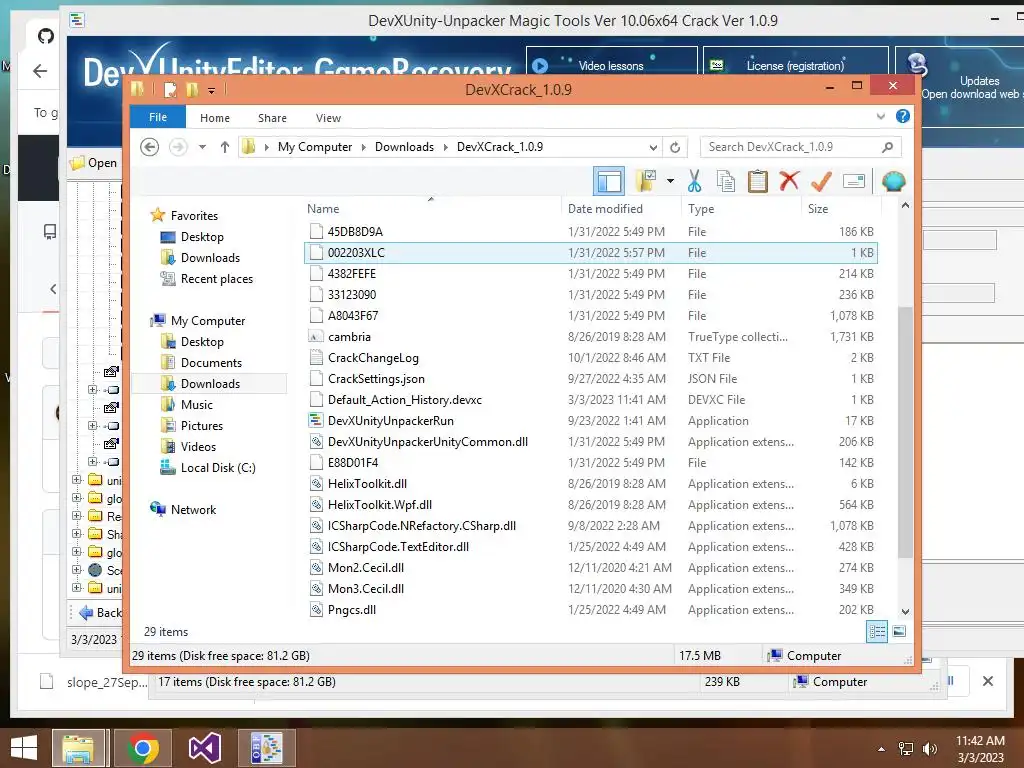Click the file list vertical scrollbar thumb
Viewport: 1024px width, 768px height.
coord(905,432)
